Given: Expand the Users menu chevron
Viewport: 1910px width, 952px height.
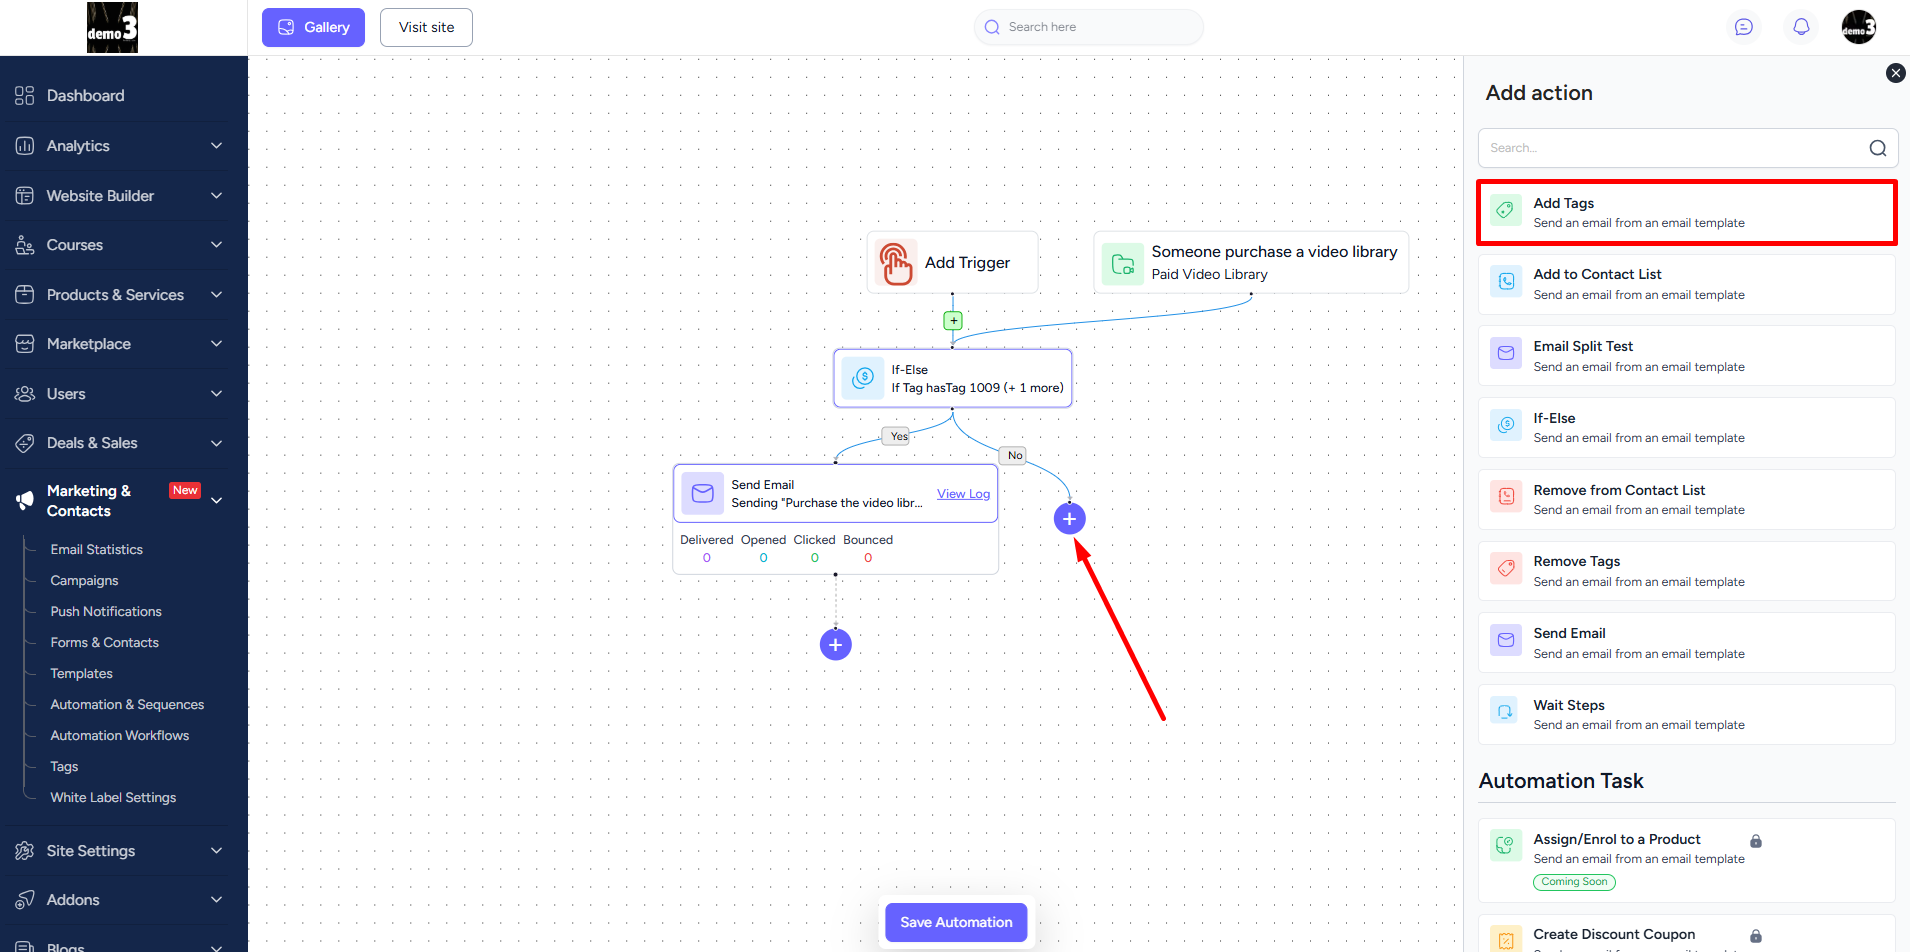Looking at the screenshot, I should point(216,394).
